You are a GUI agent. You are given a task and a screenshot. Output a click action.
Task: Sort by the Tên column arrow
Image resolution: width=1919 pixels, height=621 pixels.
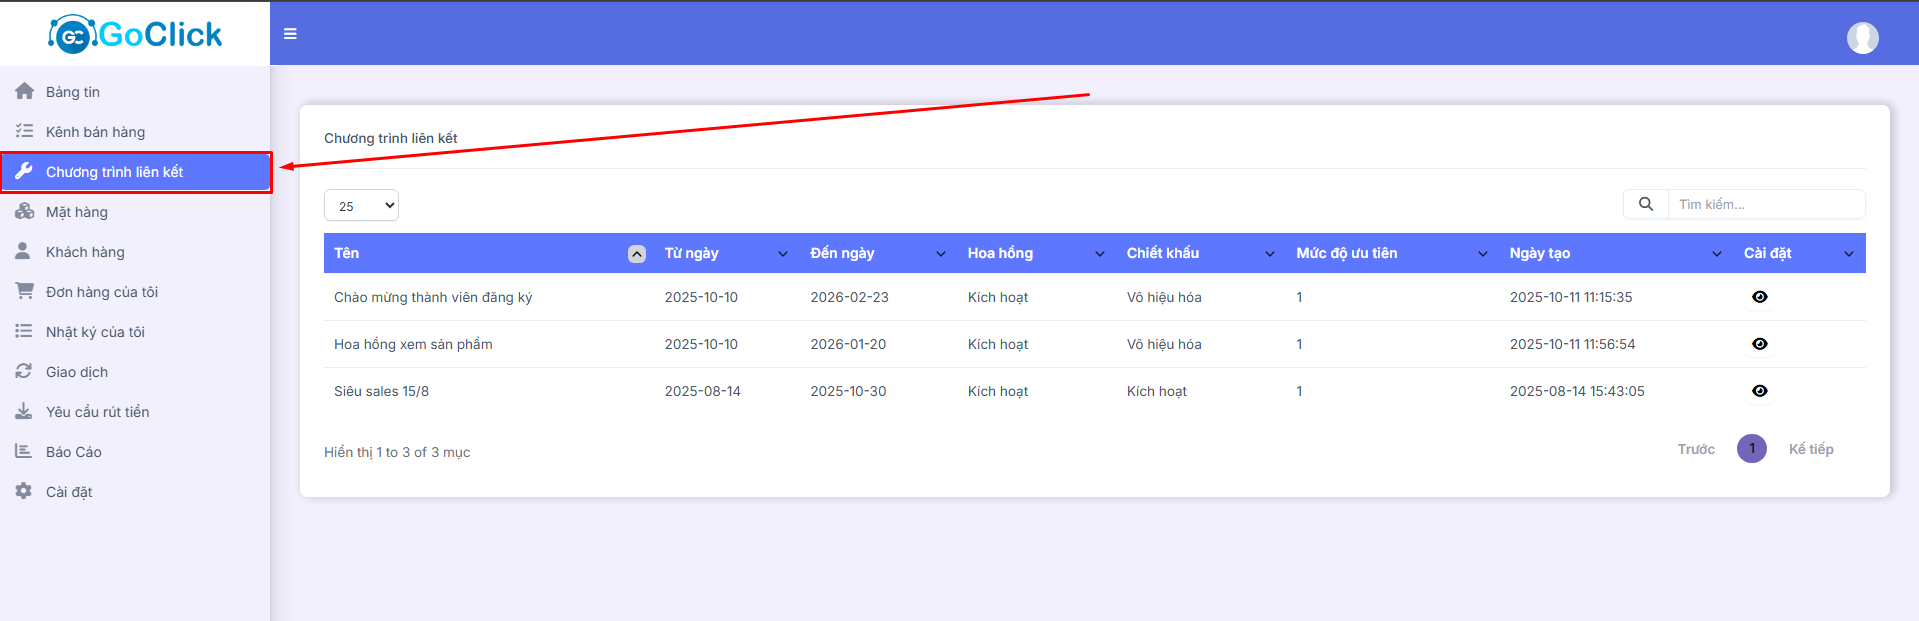(636, 254)
